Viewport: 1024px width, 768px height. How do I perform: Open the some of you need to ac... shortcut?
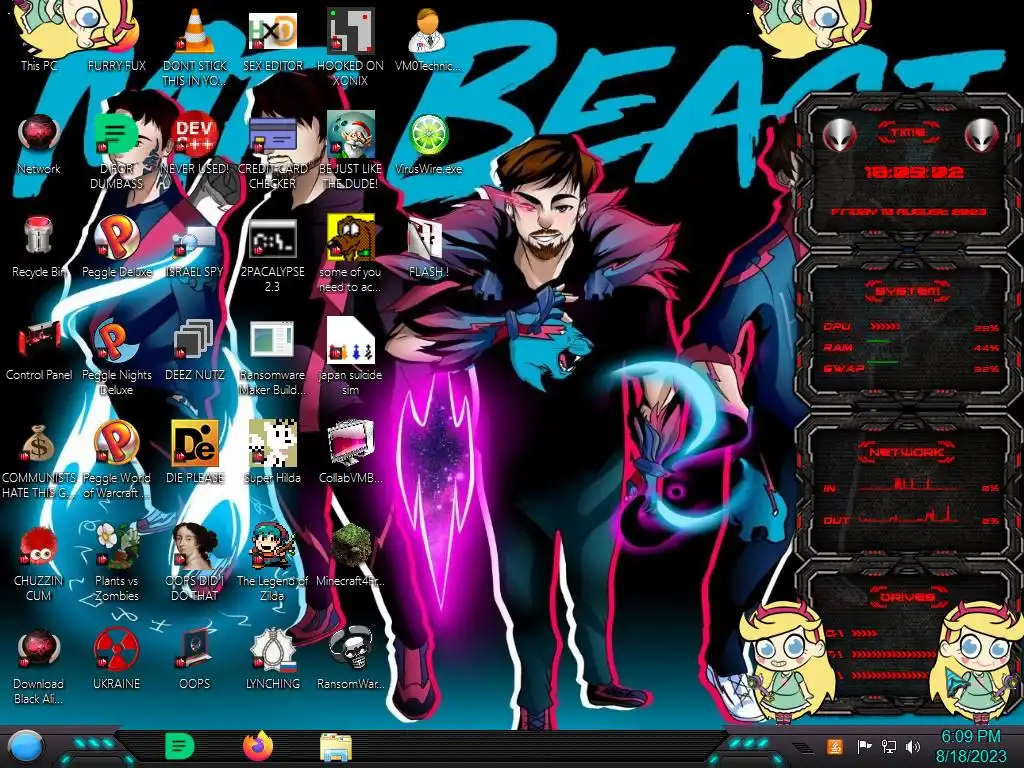[x=351, y=253]
